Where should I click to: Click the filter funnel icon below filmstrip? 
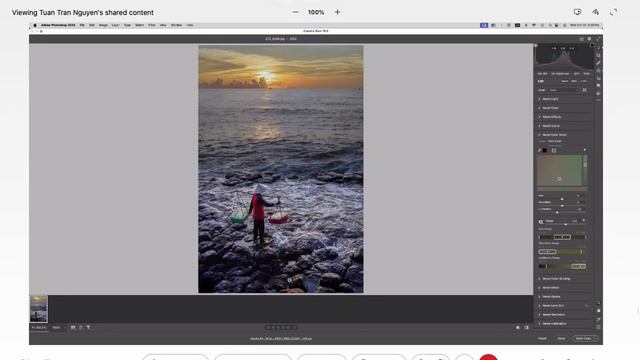pos(88,327)
